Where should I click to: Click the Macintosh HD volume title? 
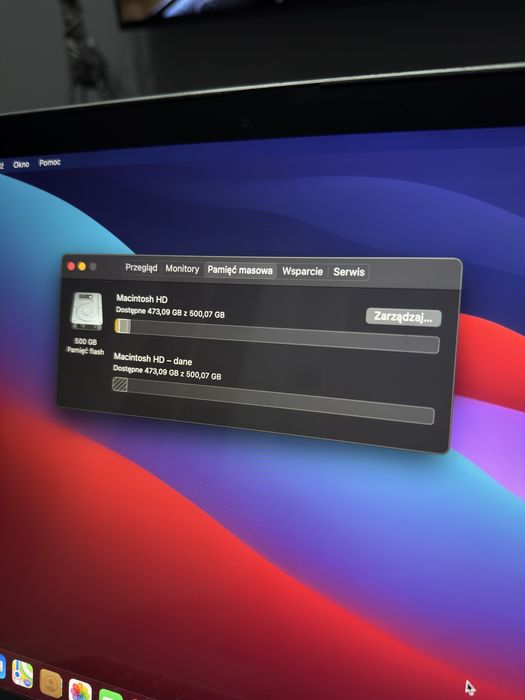pyautogui.click(x=142, y=299)
